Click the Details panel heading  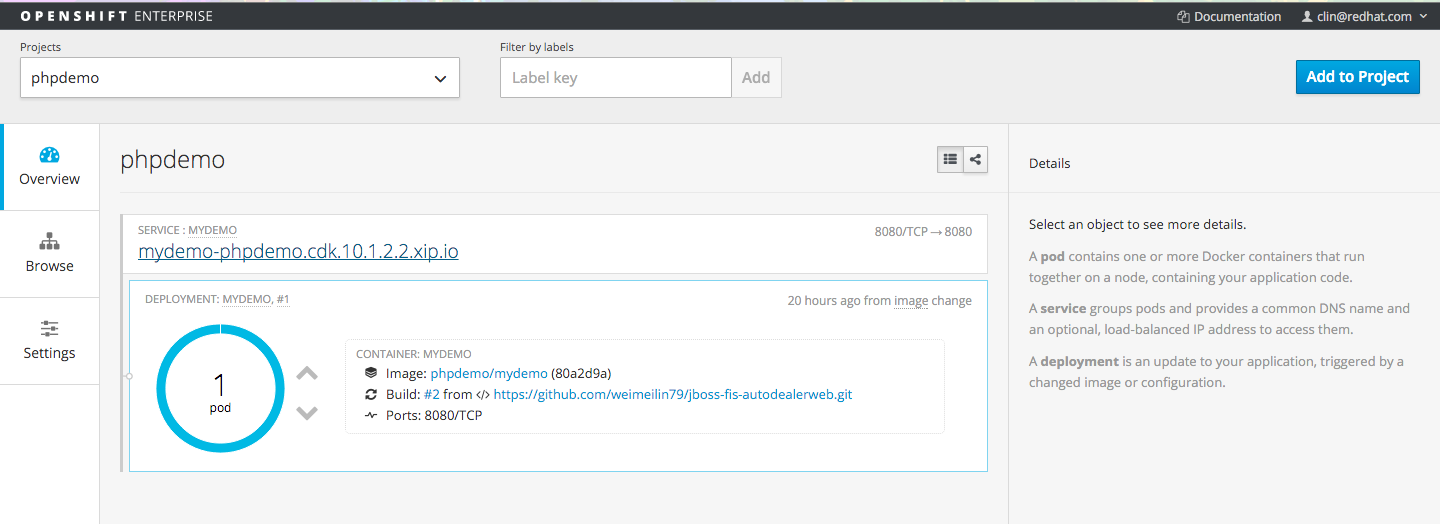tap(1049, 163)
